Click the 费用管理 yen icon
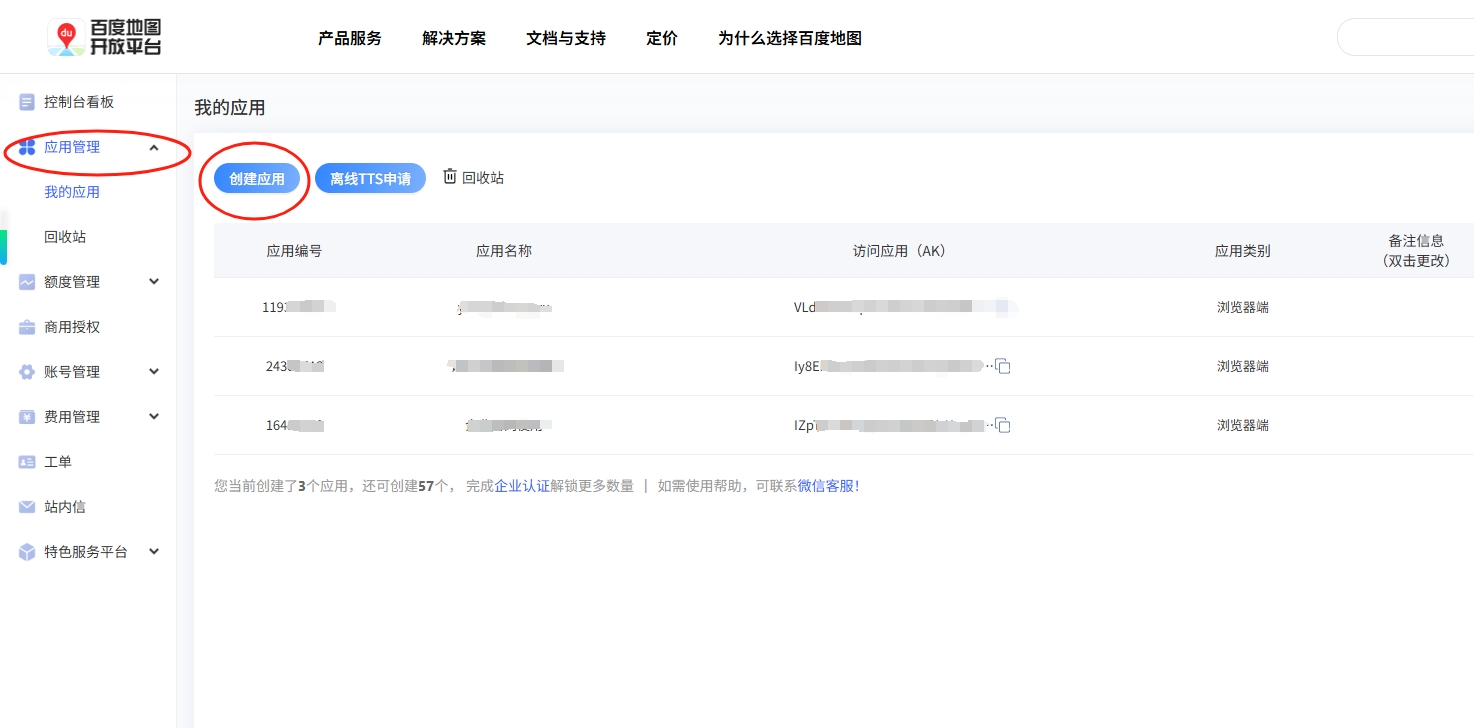The image size is (1474, 728). point(27,417)
